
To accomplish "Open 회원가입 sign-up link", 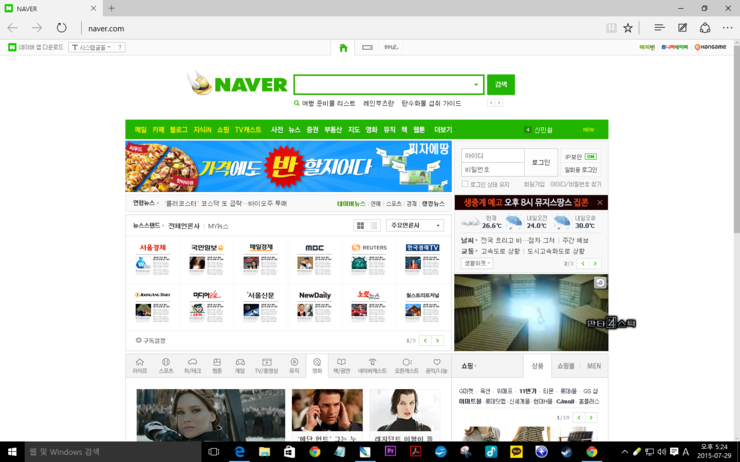I will [534, 184].
